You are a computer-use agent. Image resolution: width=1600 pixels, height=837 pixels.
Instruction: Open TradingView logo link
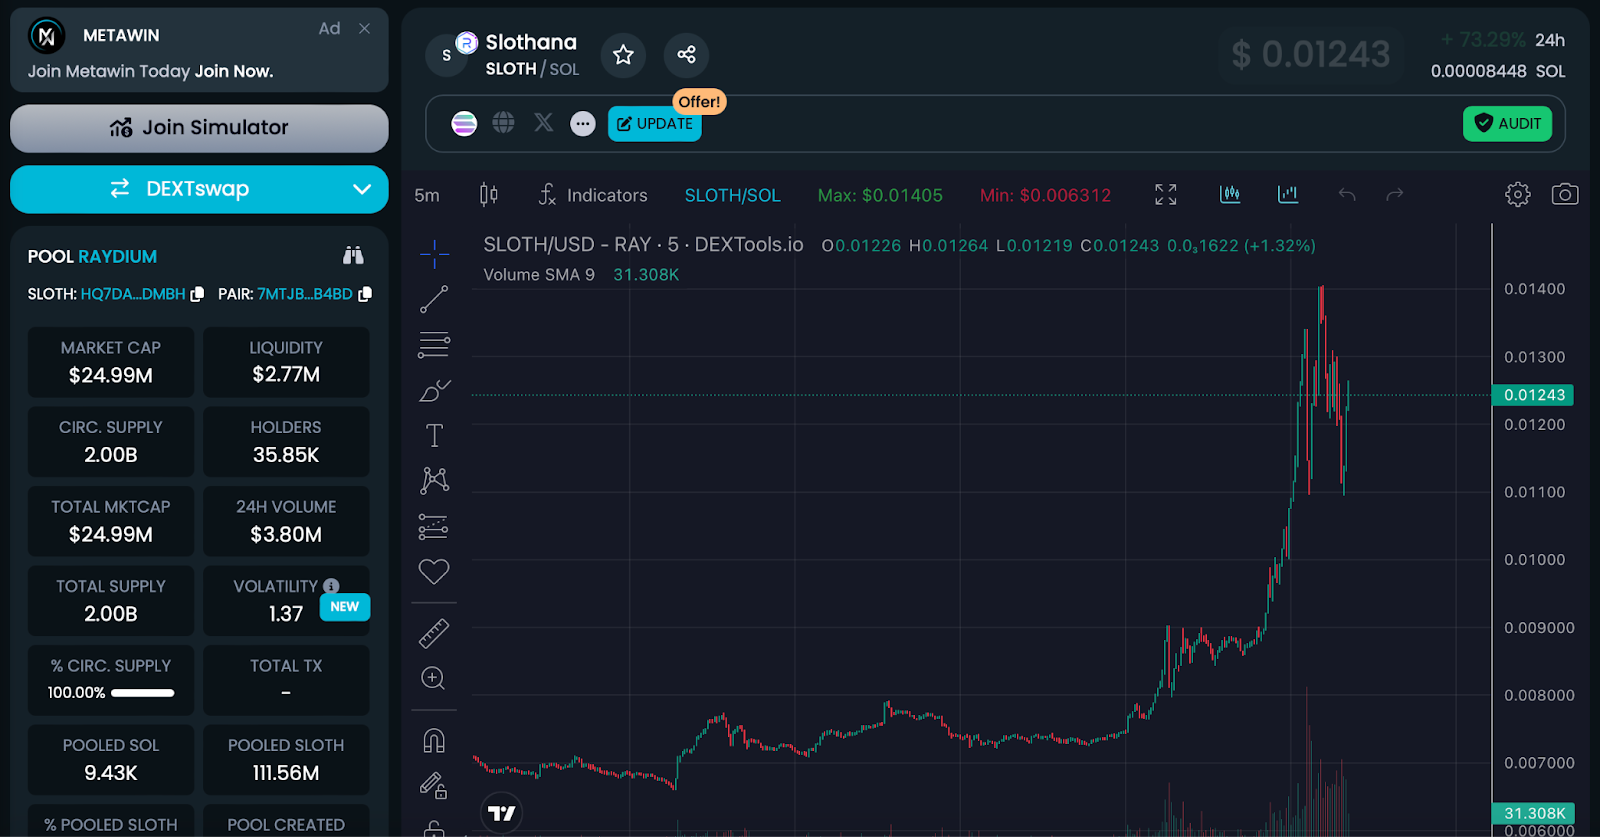click(x=502, y=813)
